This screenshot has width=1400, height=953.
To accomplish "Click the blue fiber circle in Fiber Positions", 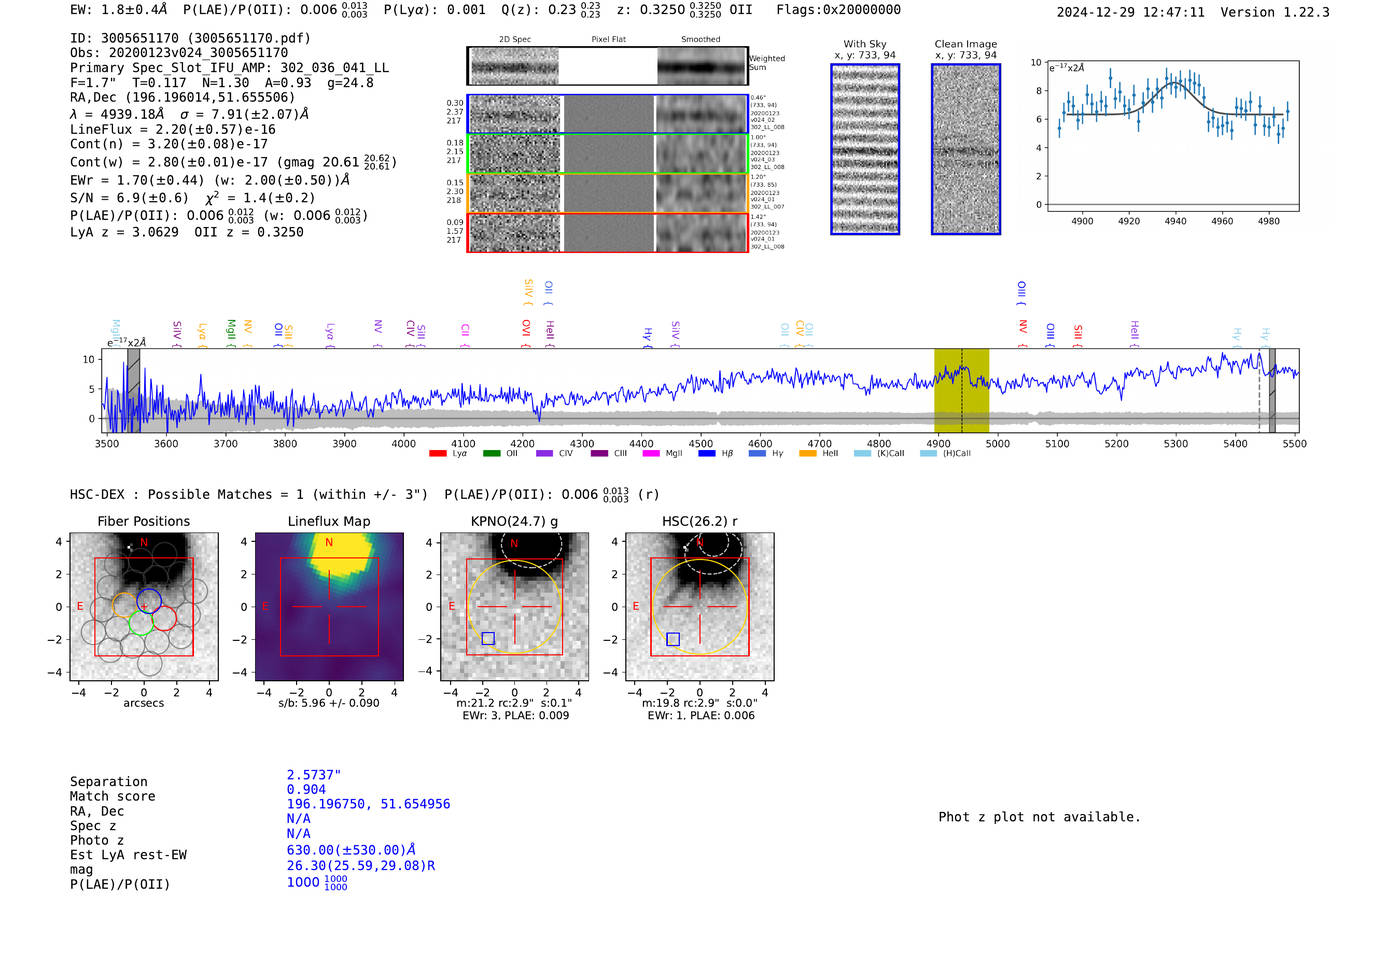I will click(149, 601).
